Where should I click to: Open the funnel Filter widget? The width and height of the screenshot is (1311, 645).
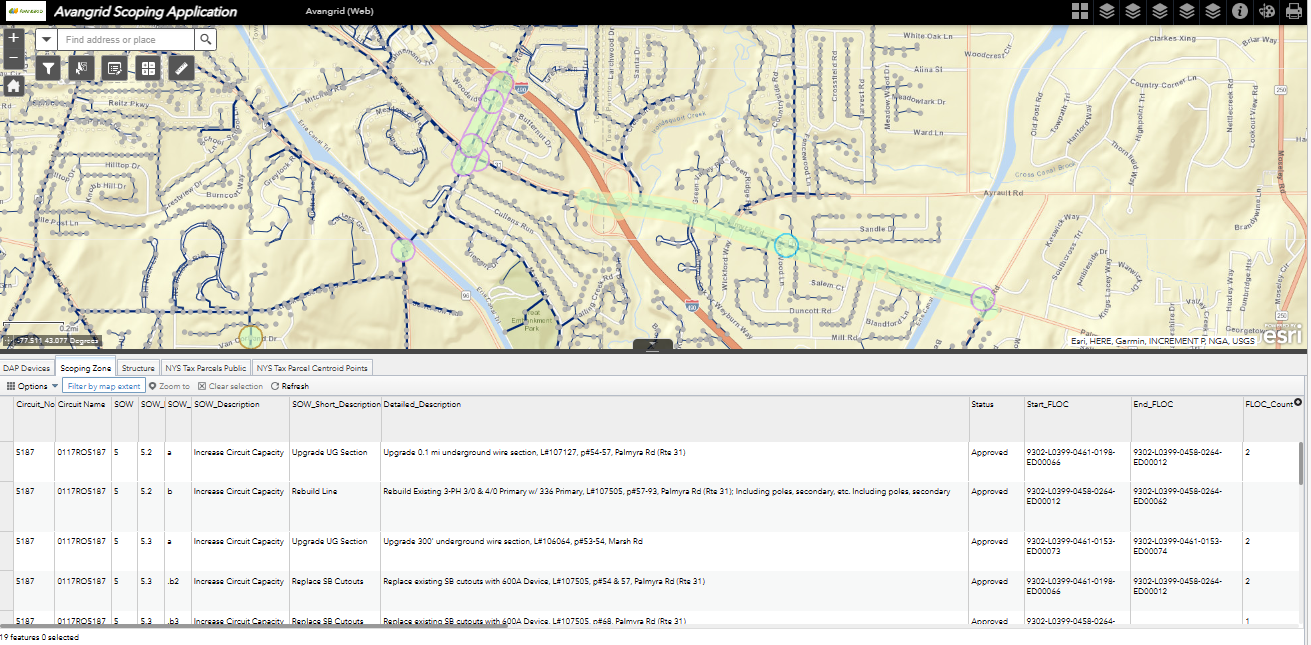49,68
